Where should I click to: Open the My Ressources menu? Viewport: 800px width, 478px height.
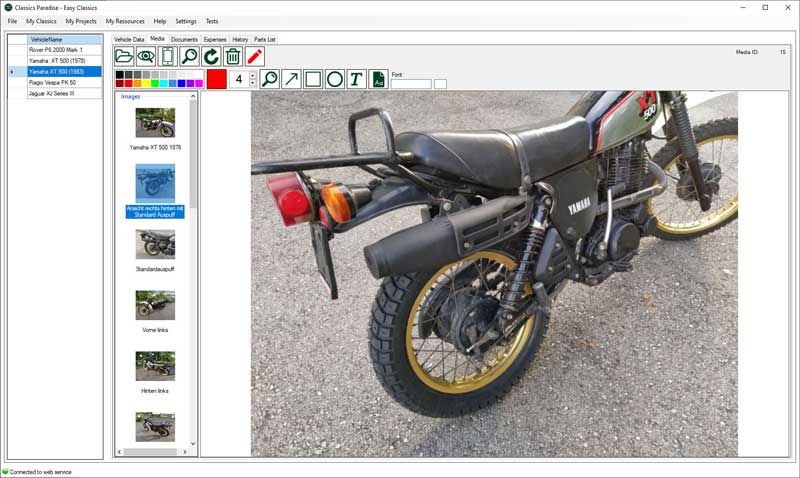pos(125,21)
